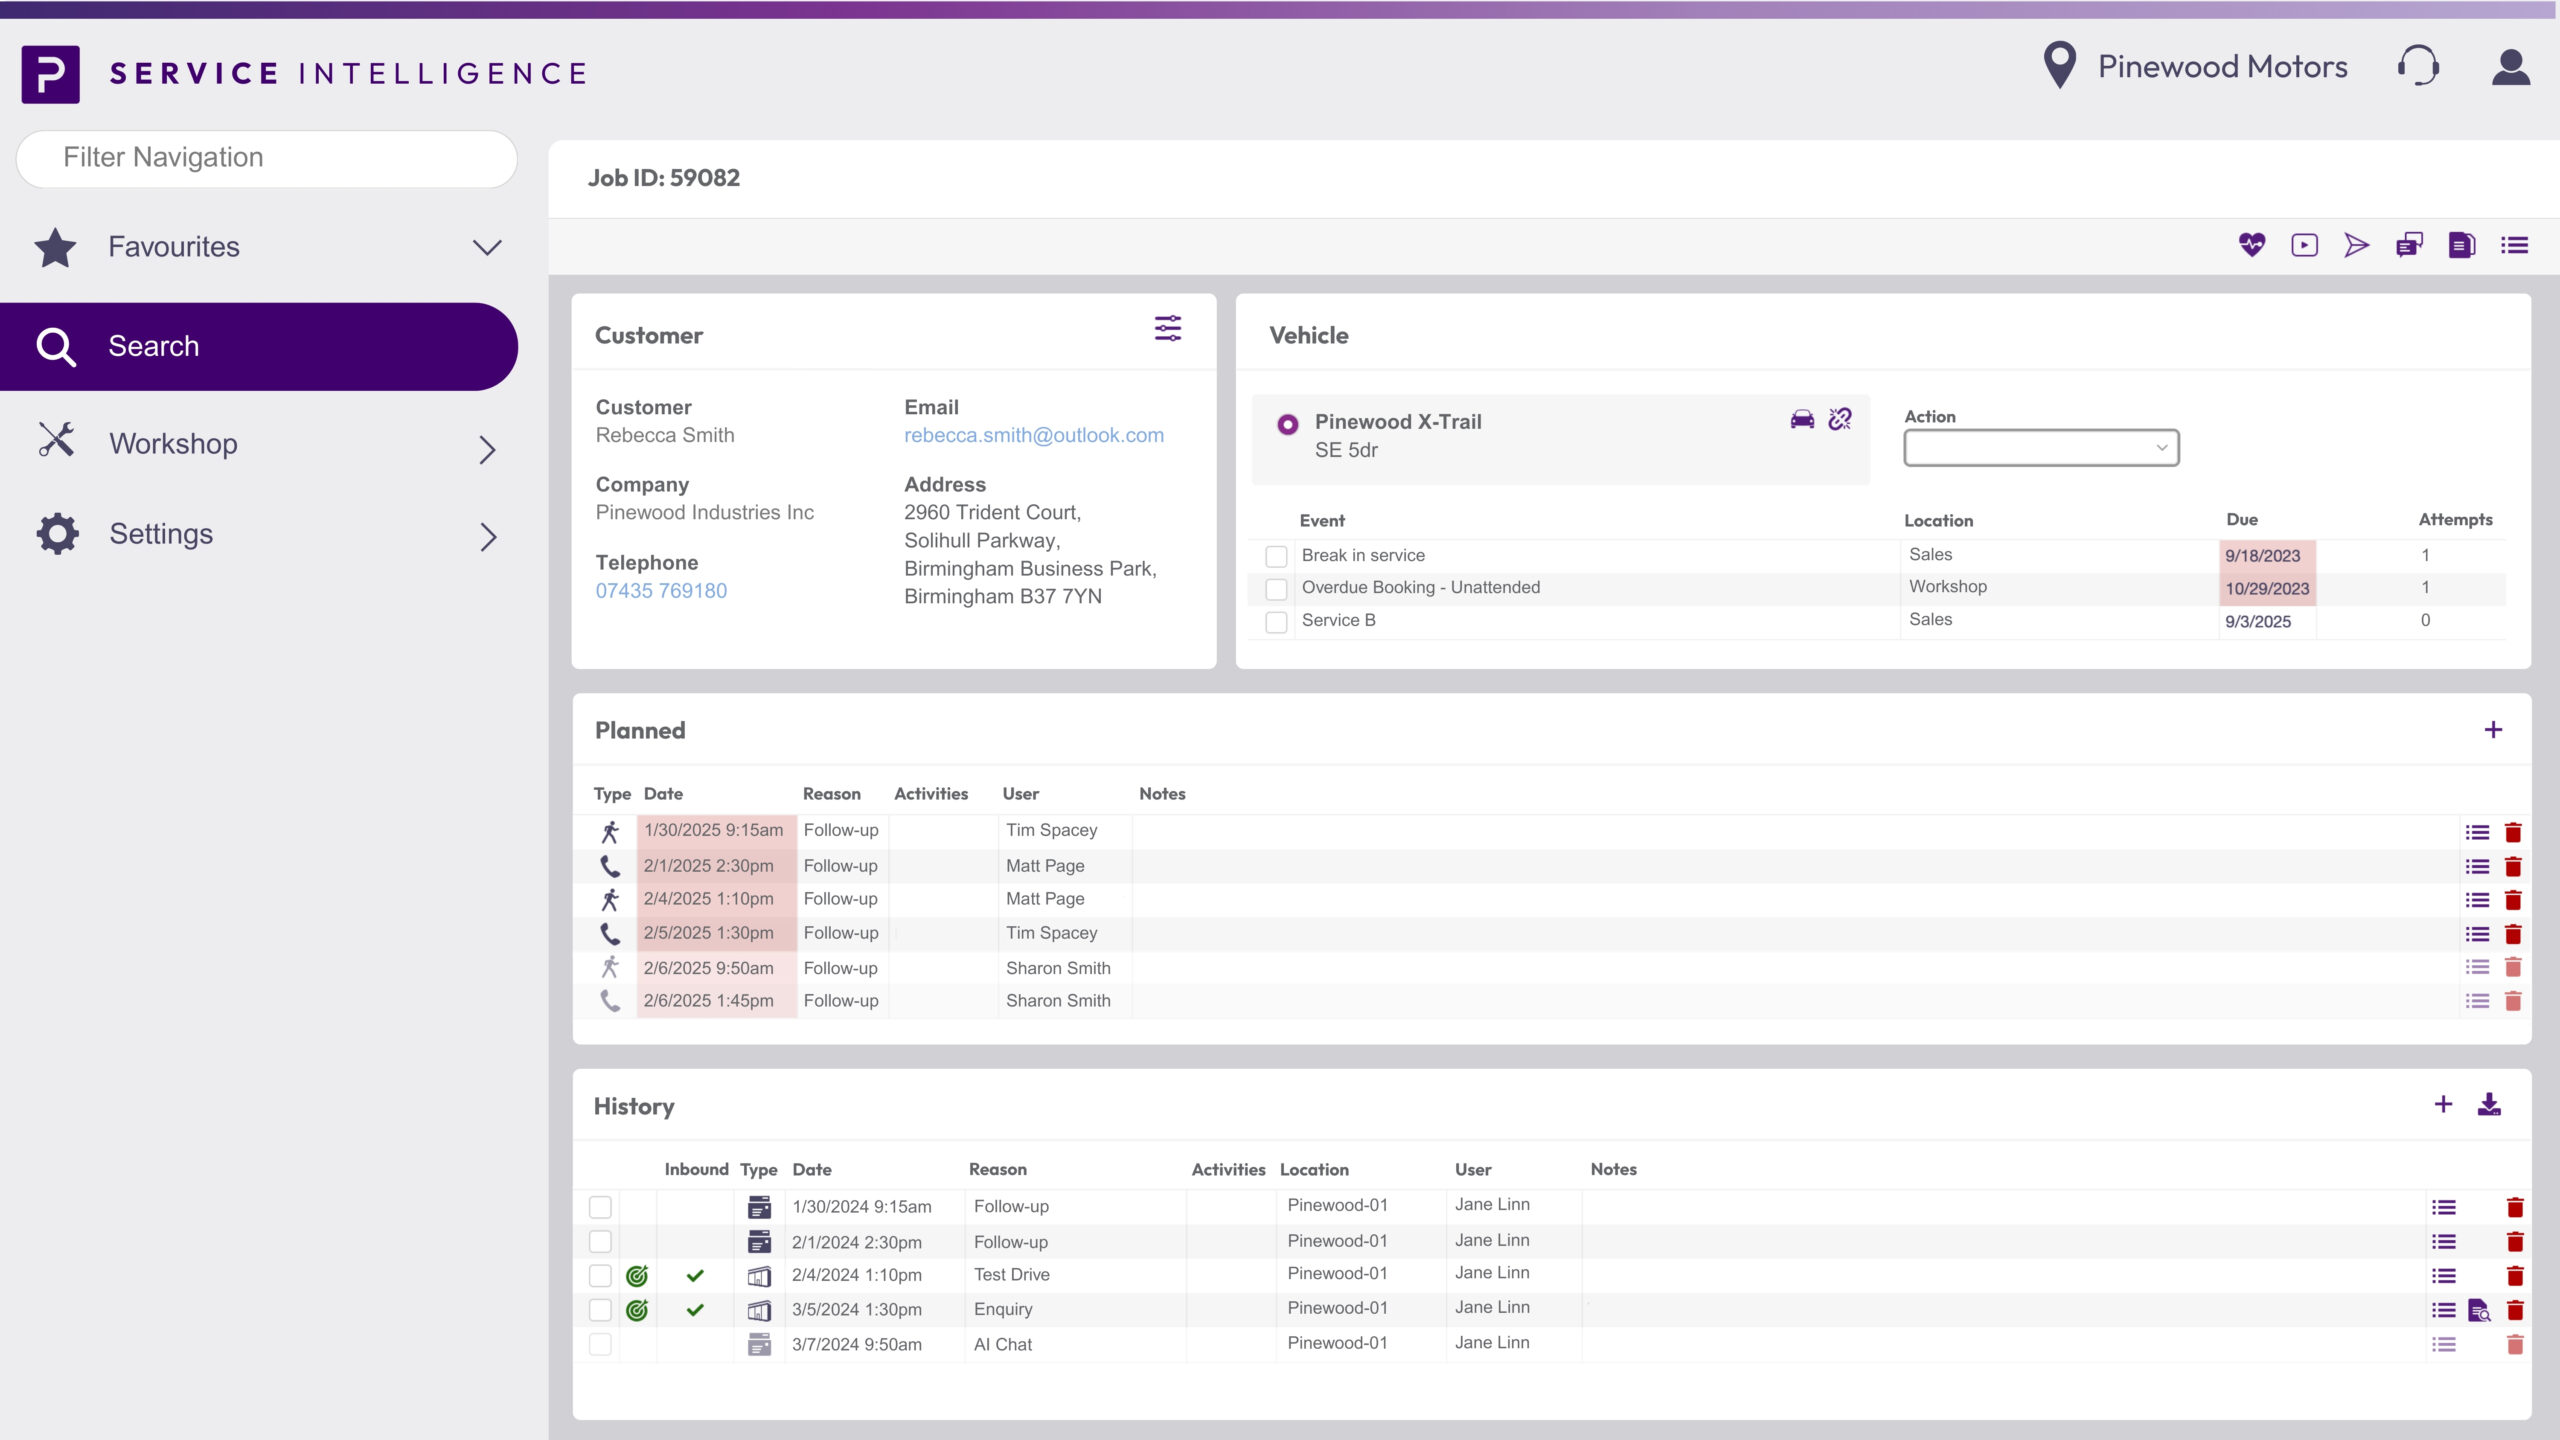Open customer filter settings sliders icon

(x=1167, y=329)
